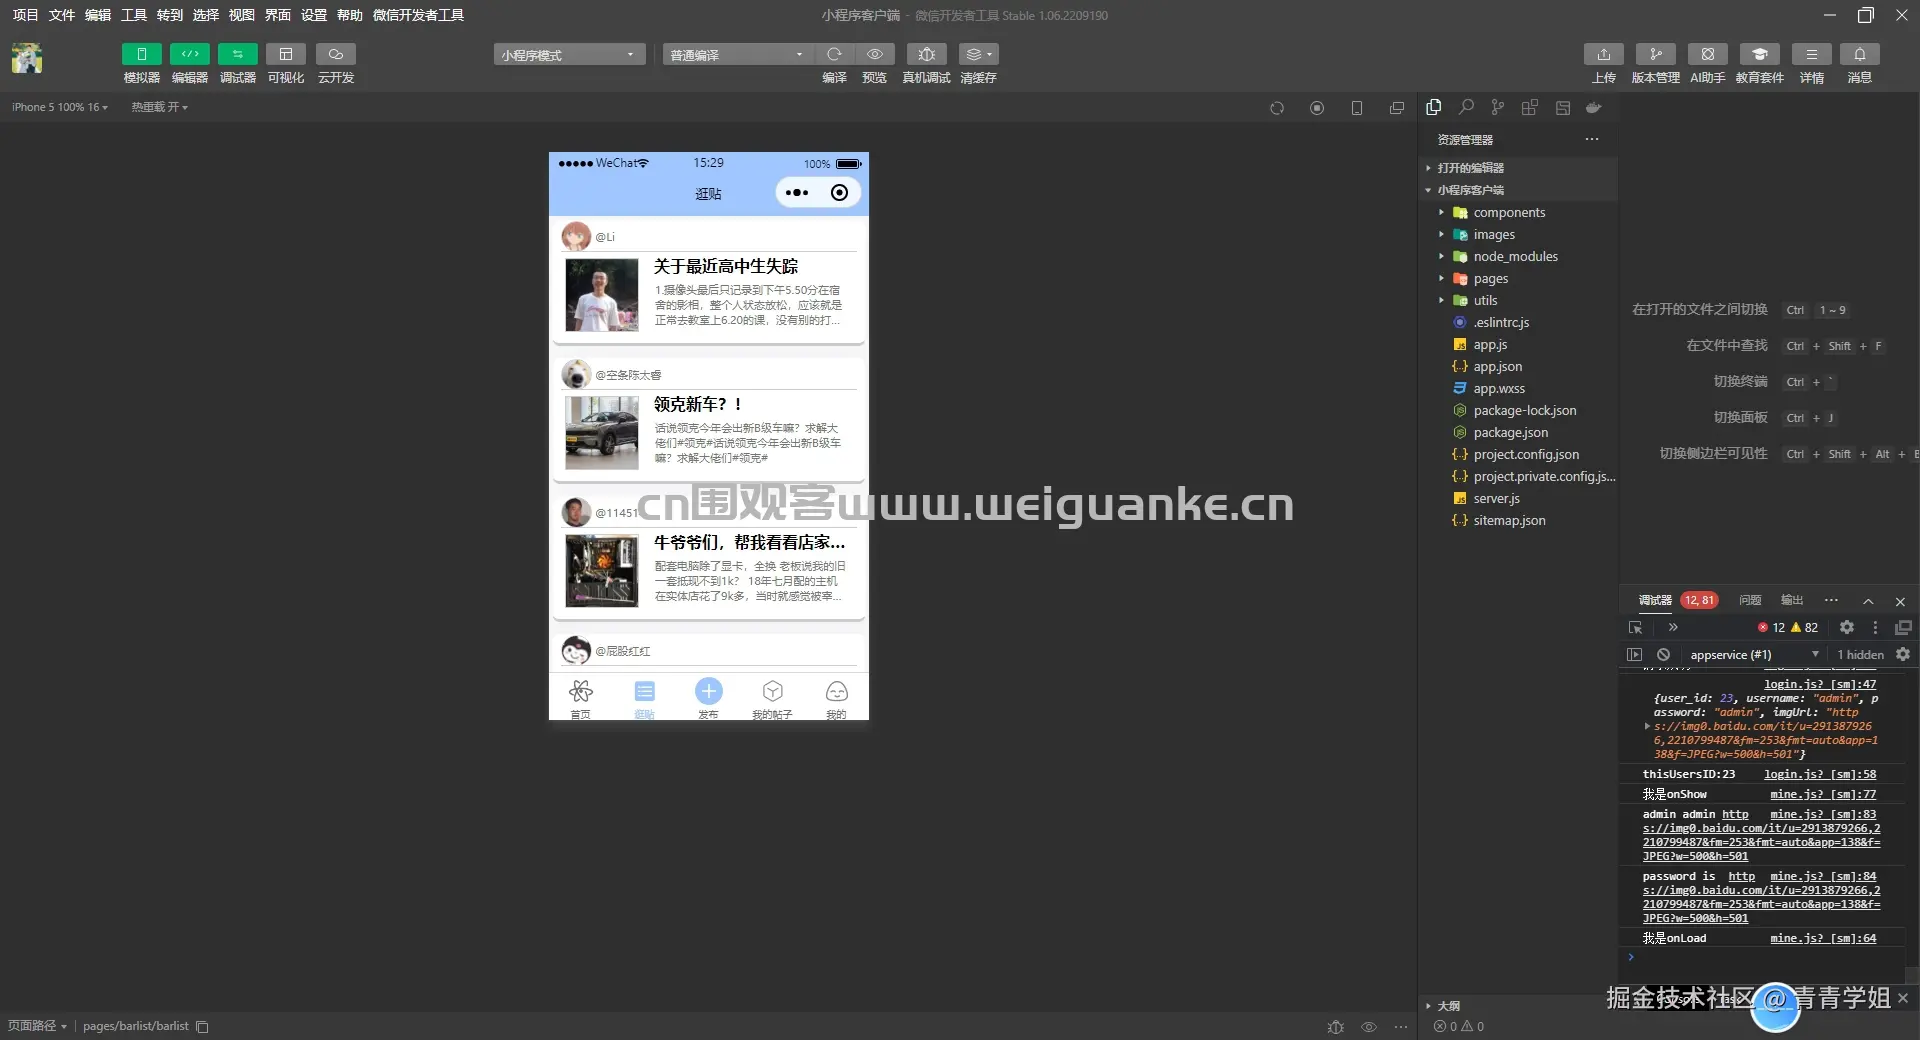Open the 小程序模式 mode dropdown
Viewport: 1920px width, 1040px height.
(569, 55)
